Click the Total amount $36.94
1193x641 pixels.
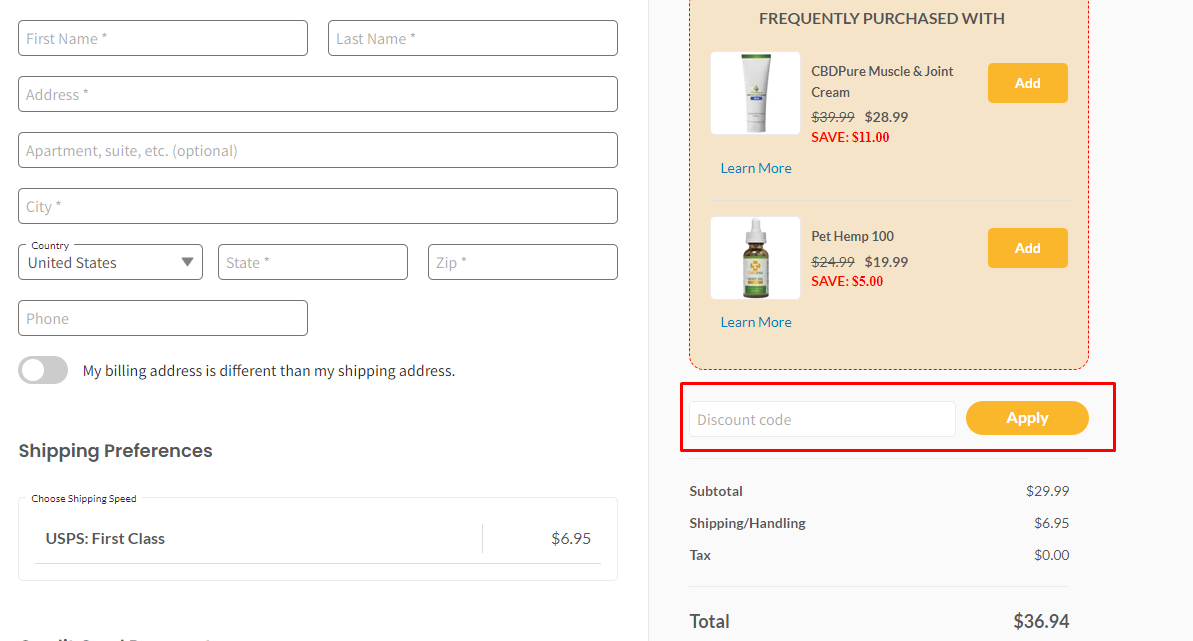tap(1041, 621)
